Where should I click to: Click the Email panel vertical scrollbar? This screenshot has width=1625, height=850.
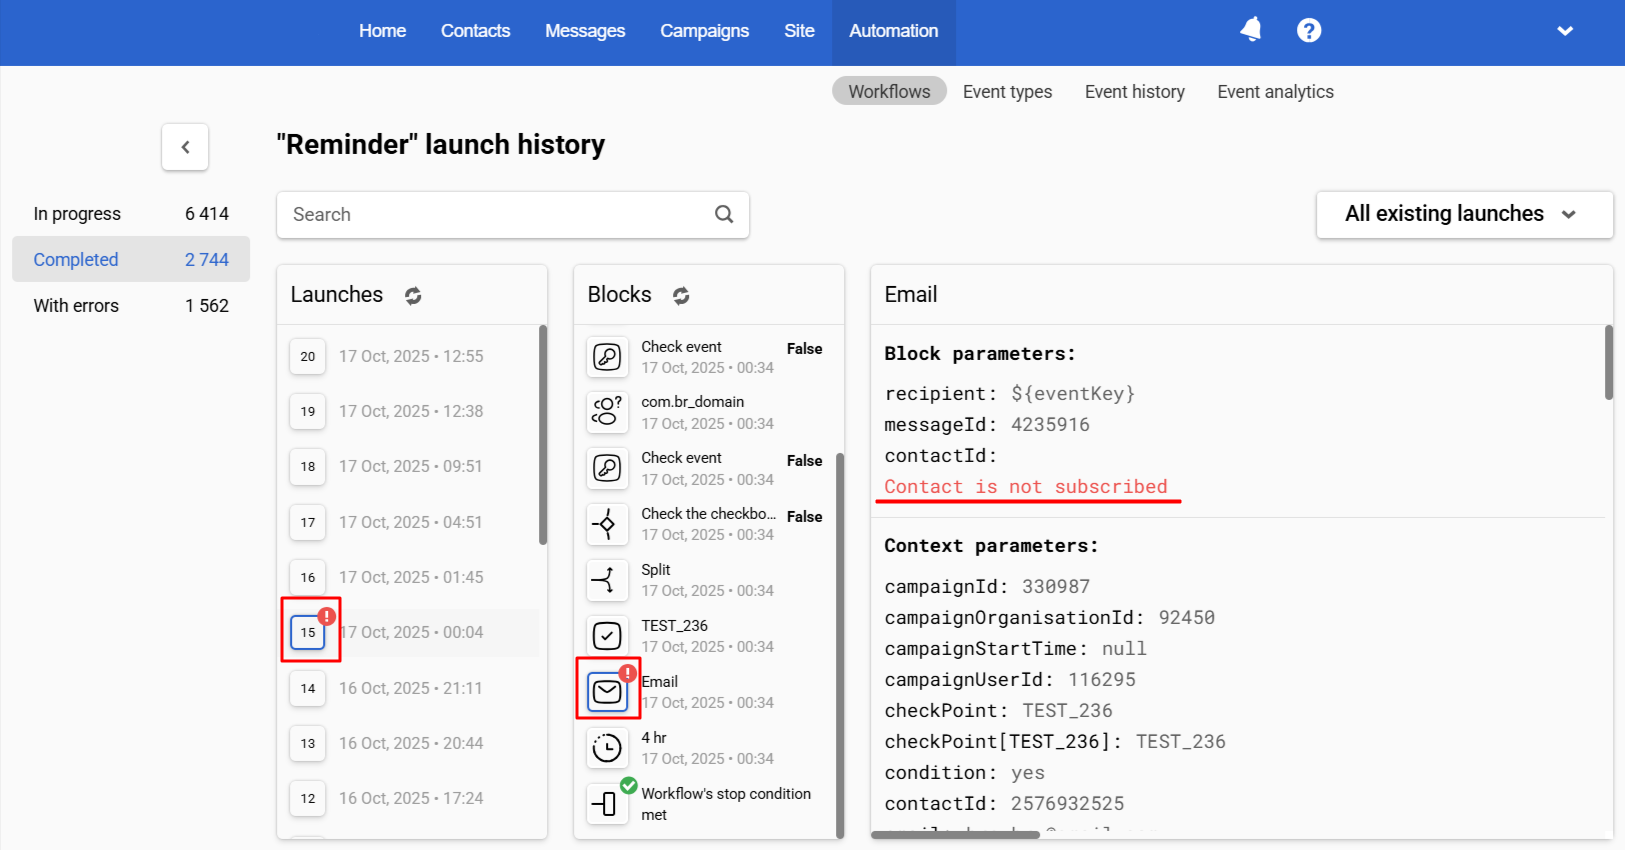[x=1609, y=362]
